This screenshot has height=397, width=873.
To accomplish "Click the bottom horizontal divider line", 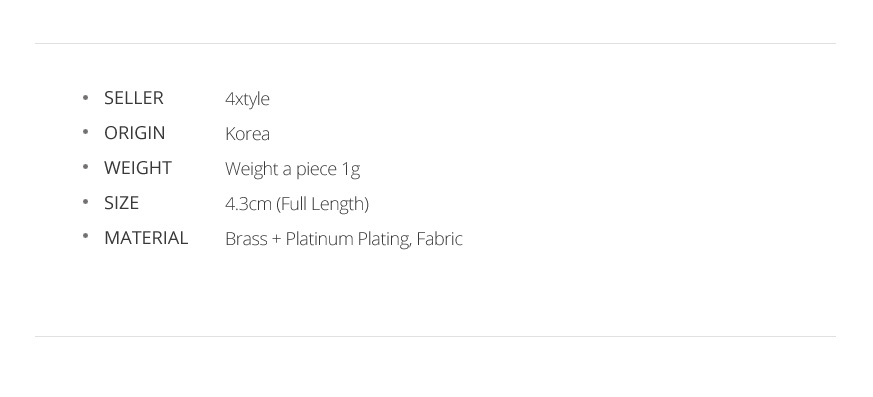I will point(435,336).
